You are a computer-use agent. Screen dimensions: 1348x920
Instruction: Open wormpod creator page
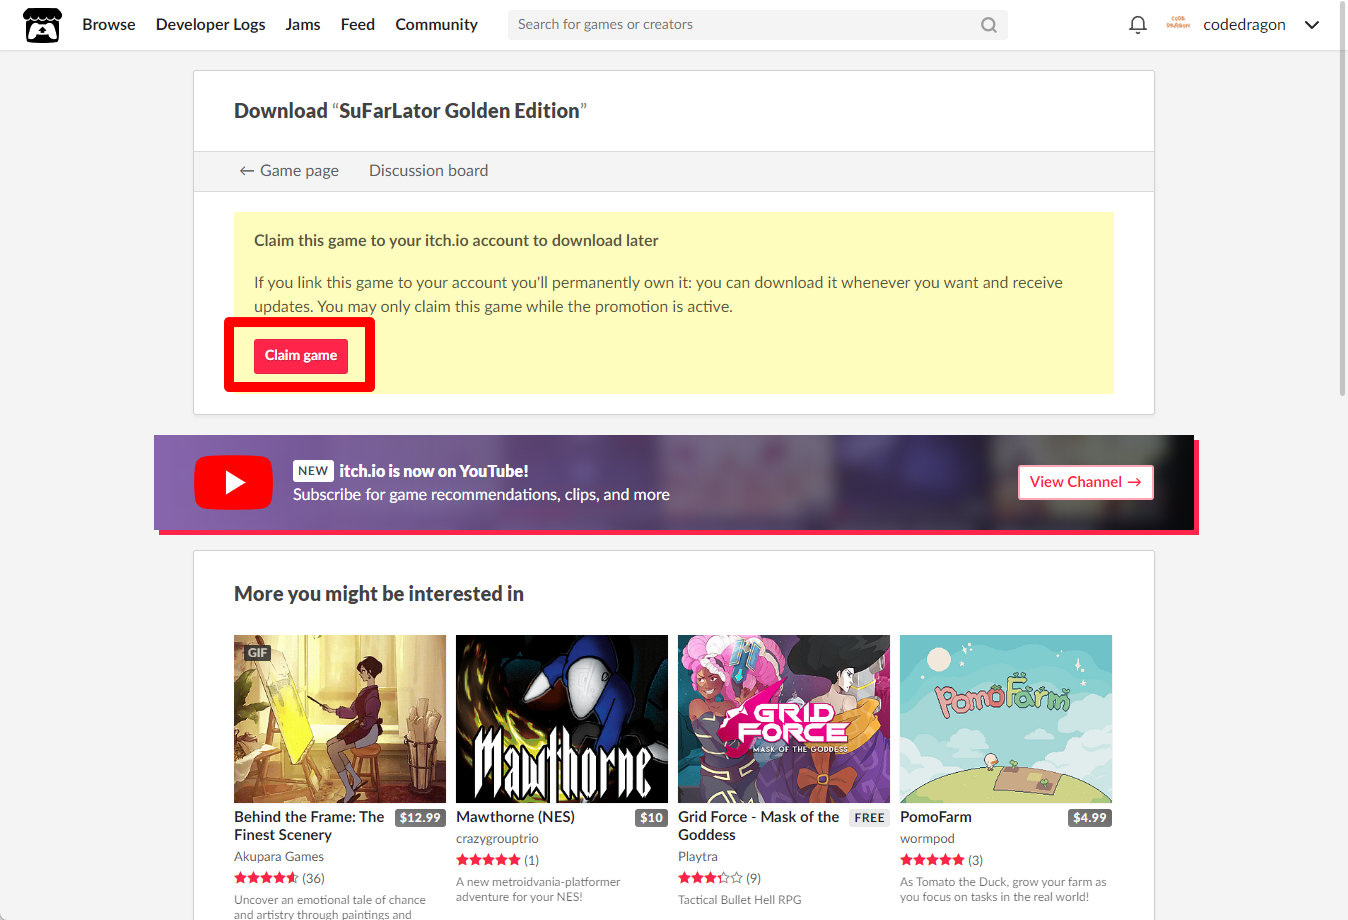click(x=927, y=839)
